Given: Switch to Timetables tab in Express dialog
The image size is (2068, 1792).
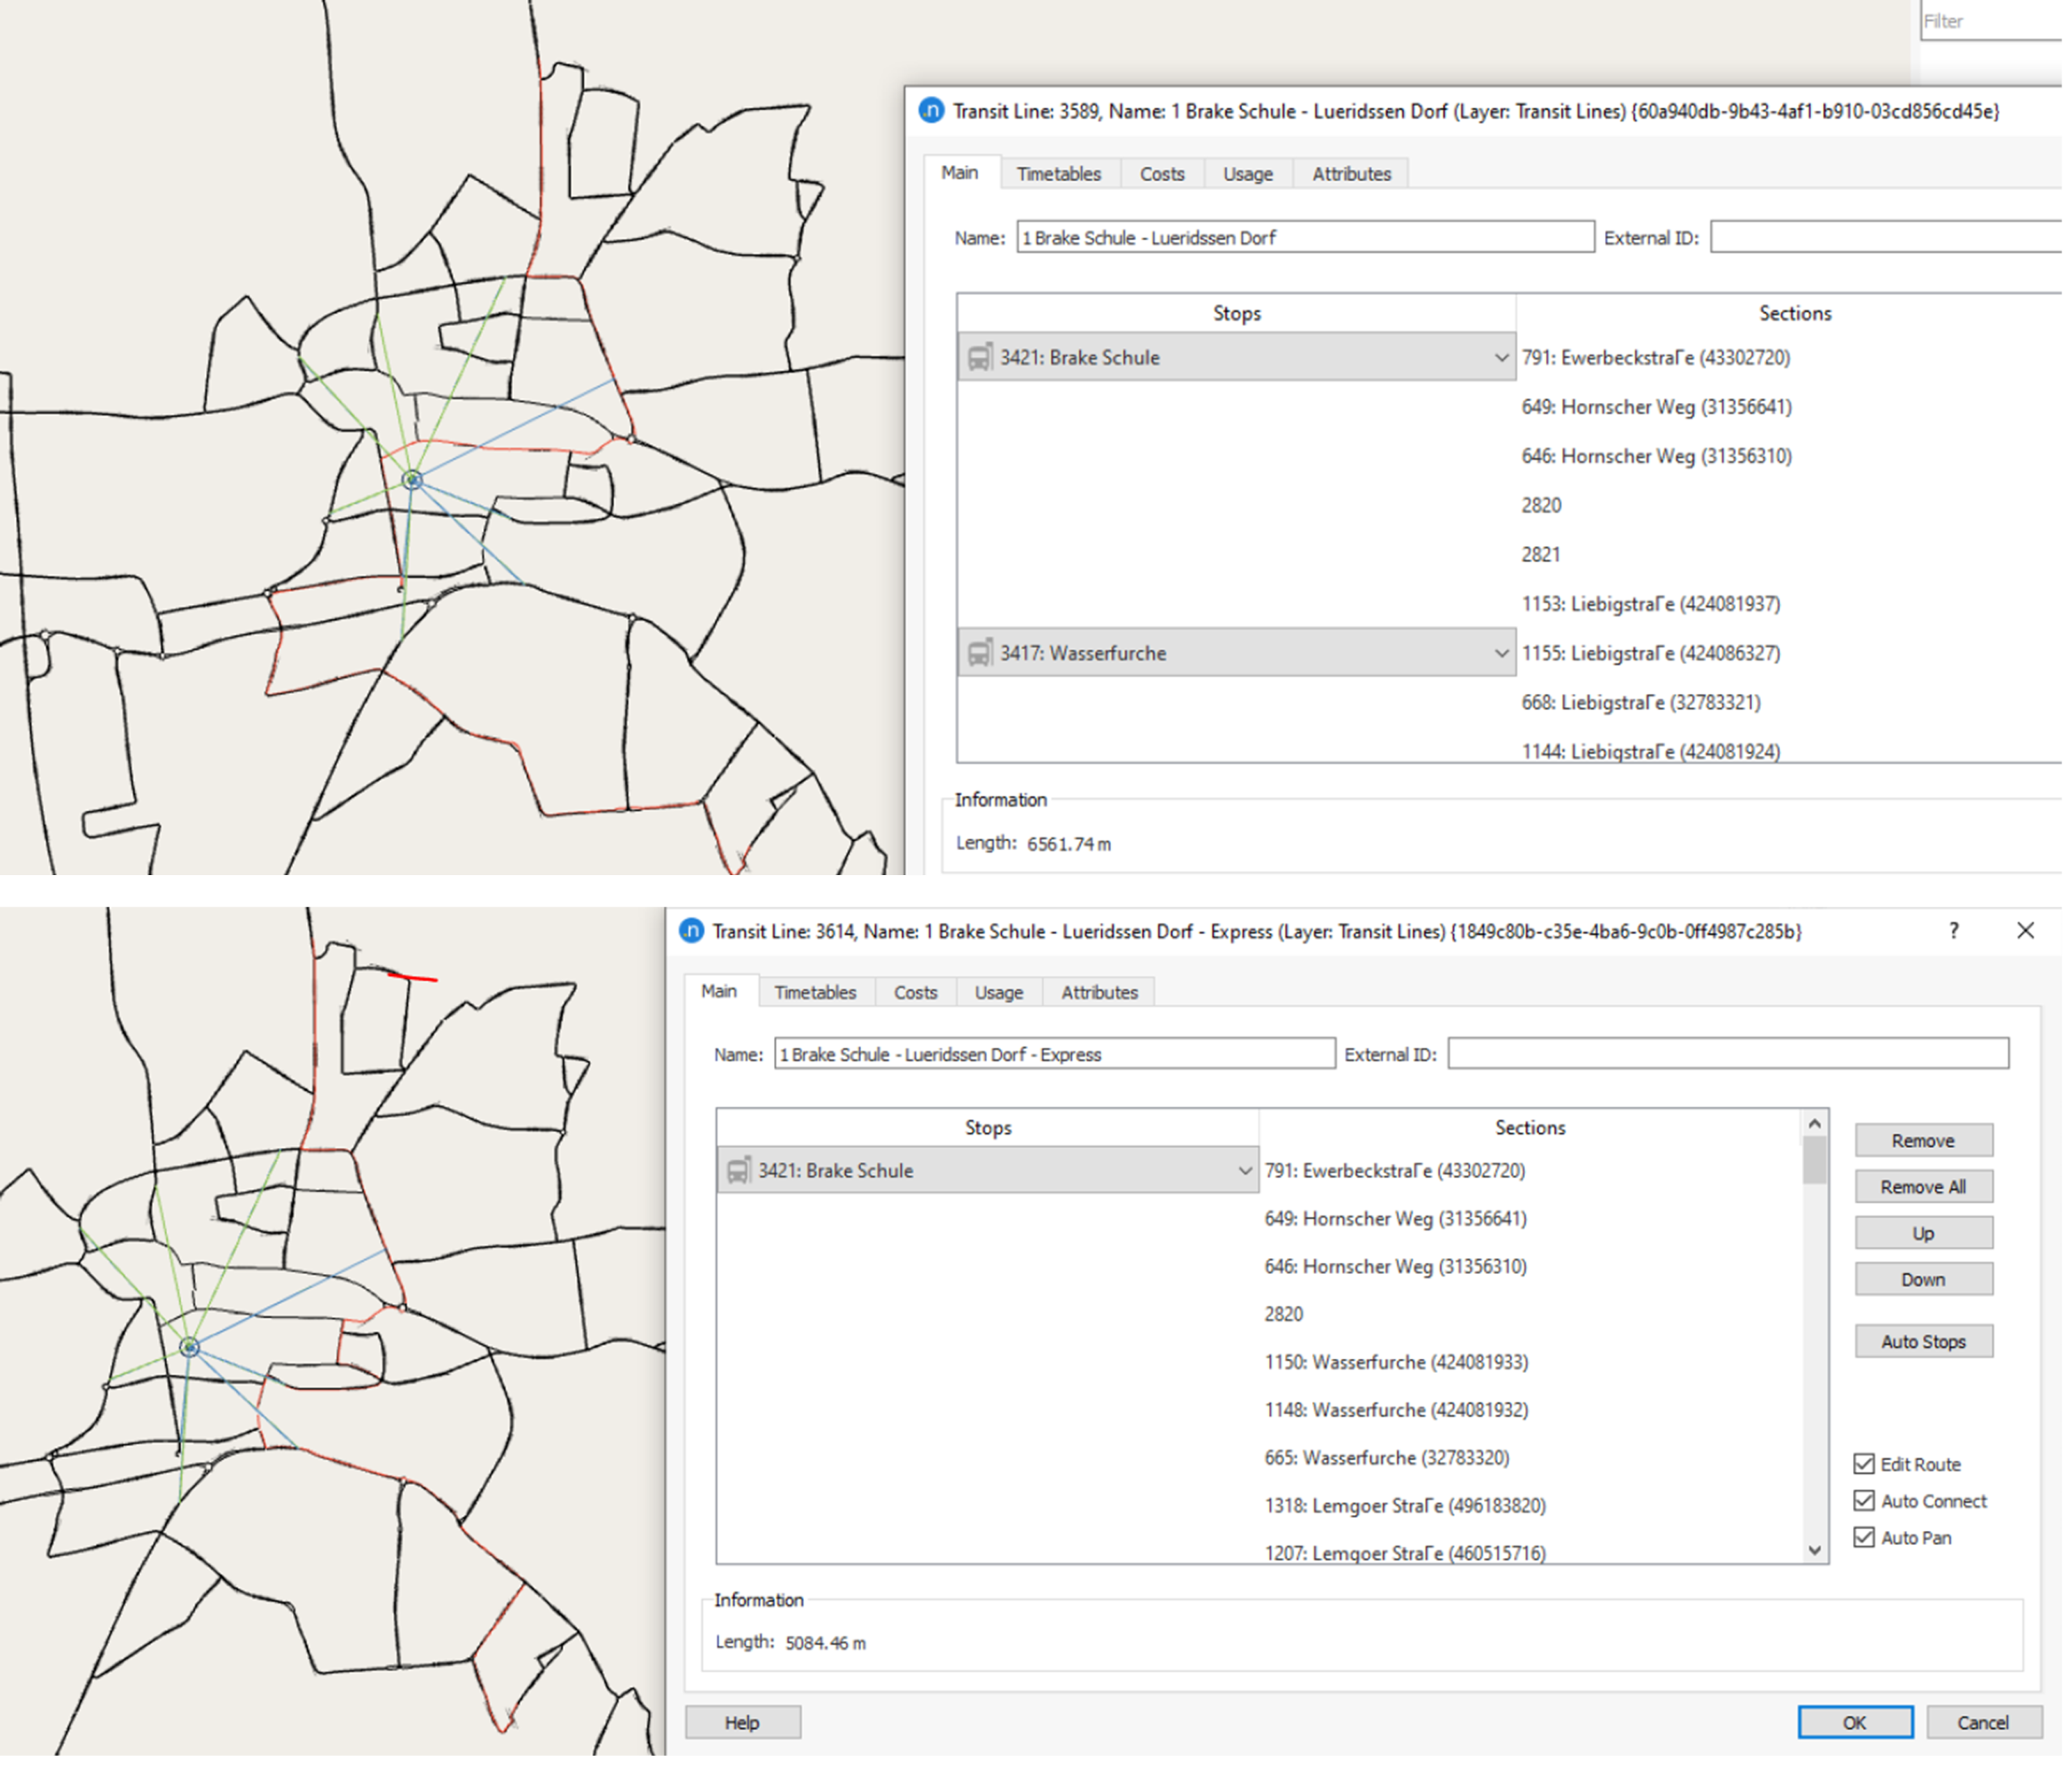Looking at the screenshot, I should coord(815,992).
